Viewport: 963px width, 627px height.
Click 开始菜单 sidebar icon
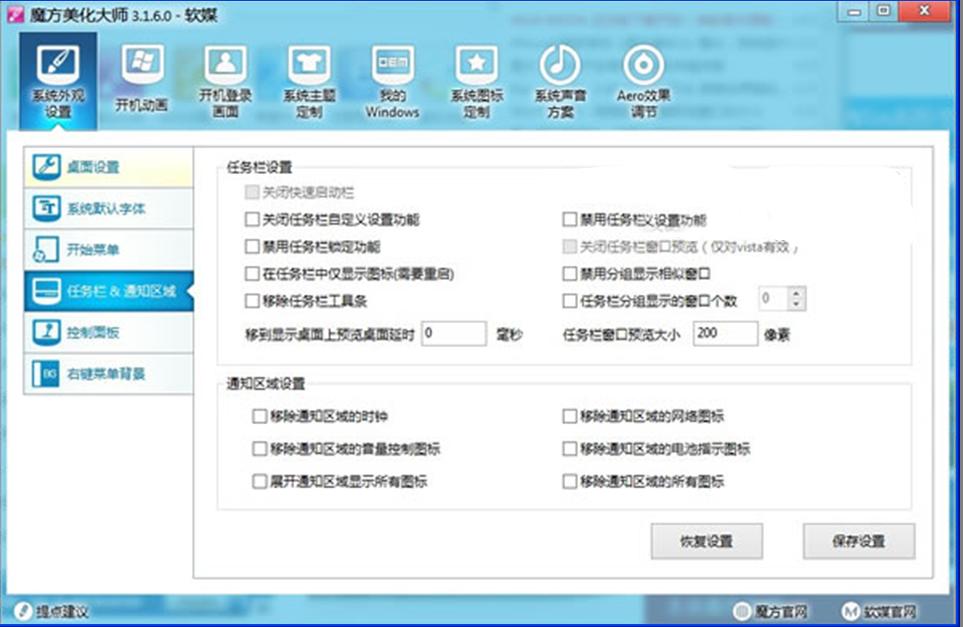47,249
